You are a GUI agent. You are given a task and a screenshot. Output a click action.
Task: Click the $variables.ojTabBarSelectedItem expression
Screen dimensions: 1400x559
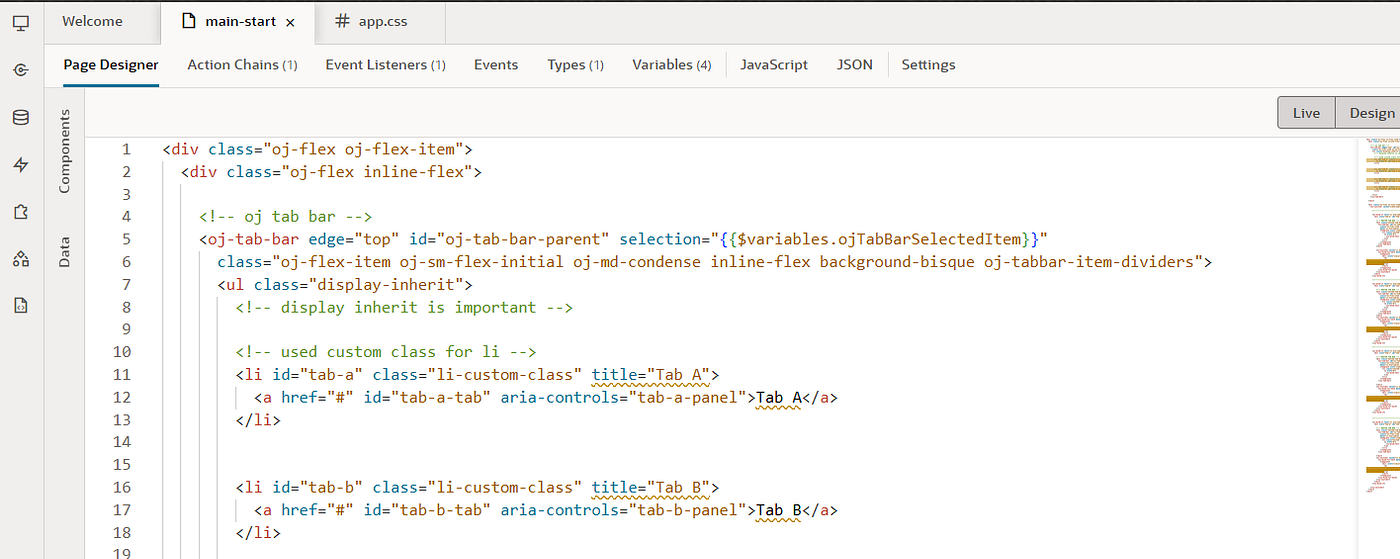point(880,239)
